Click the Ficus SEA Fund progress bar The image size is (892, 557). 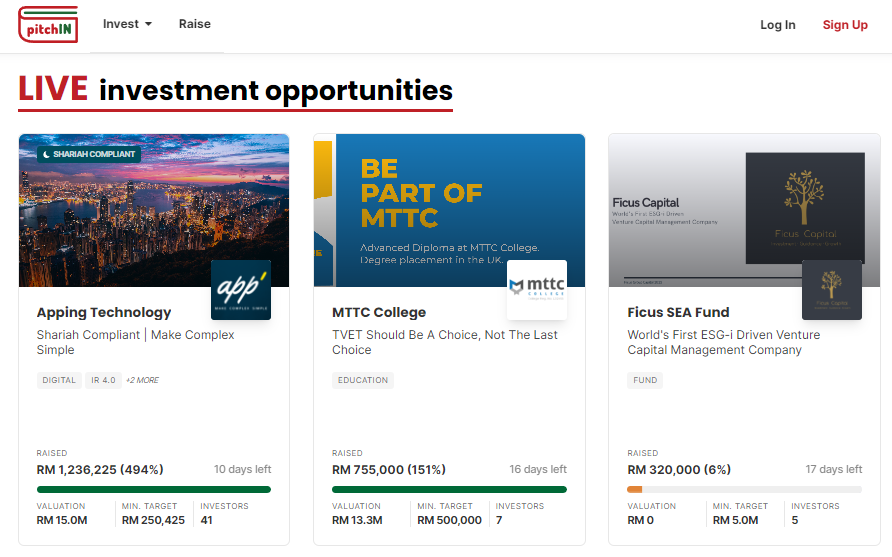pyautogui.click(x=744, y=489)
